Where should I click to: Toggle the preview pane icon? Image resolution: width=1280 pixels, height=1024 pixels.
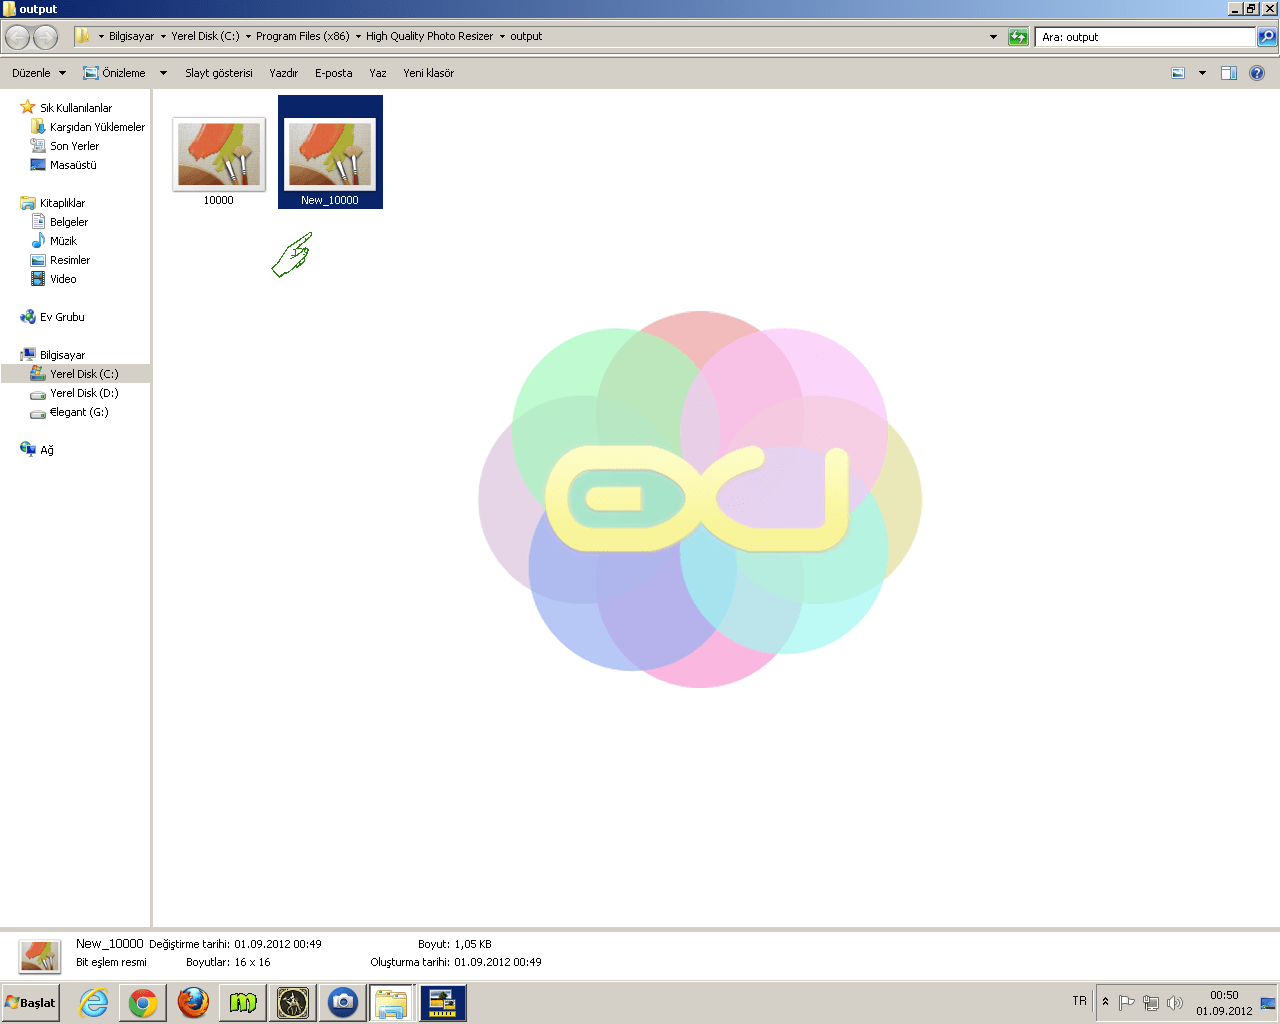(1229, 73)
